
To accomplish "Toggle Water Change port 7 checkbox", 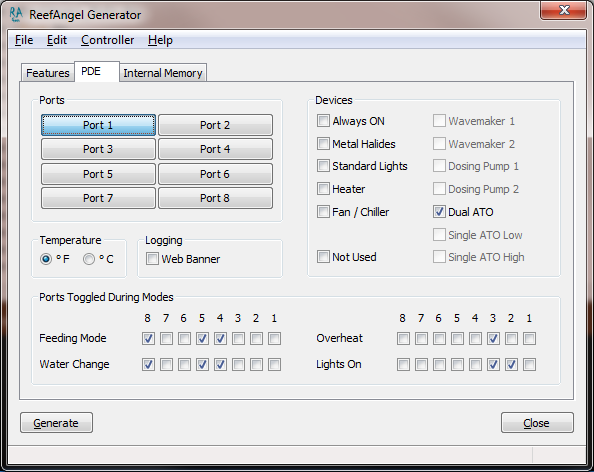I will [x=166, y=364].
